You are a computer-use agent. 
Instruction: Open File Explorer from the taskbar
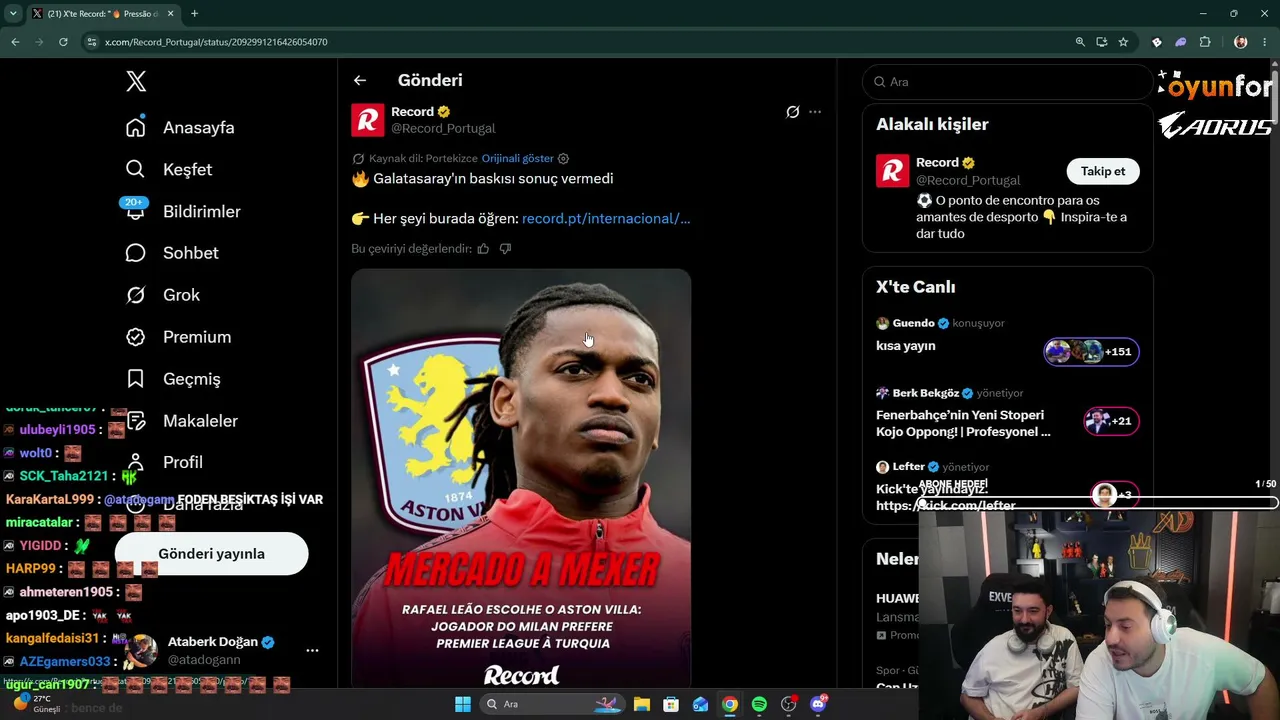point(642,704)
